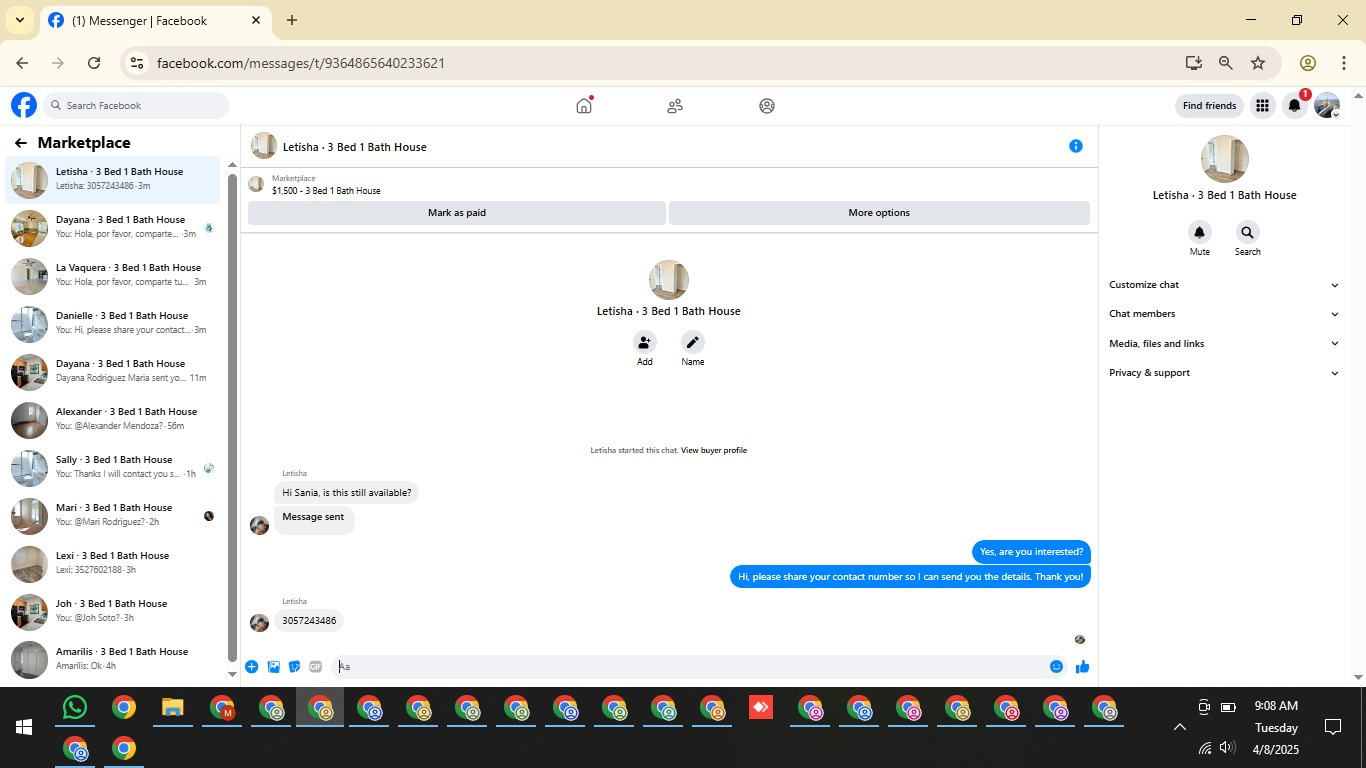1366x768 pixels.
Task: Click Mark as paid button
Action: tap(457, 213)
